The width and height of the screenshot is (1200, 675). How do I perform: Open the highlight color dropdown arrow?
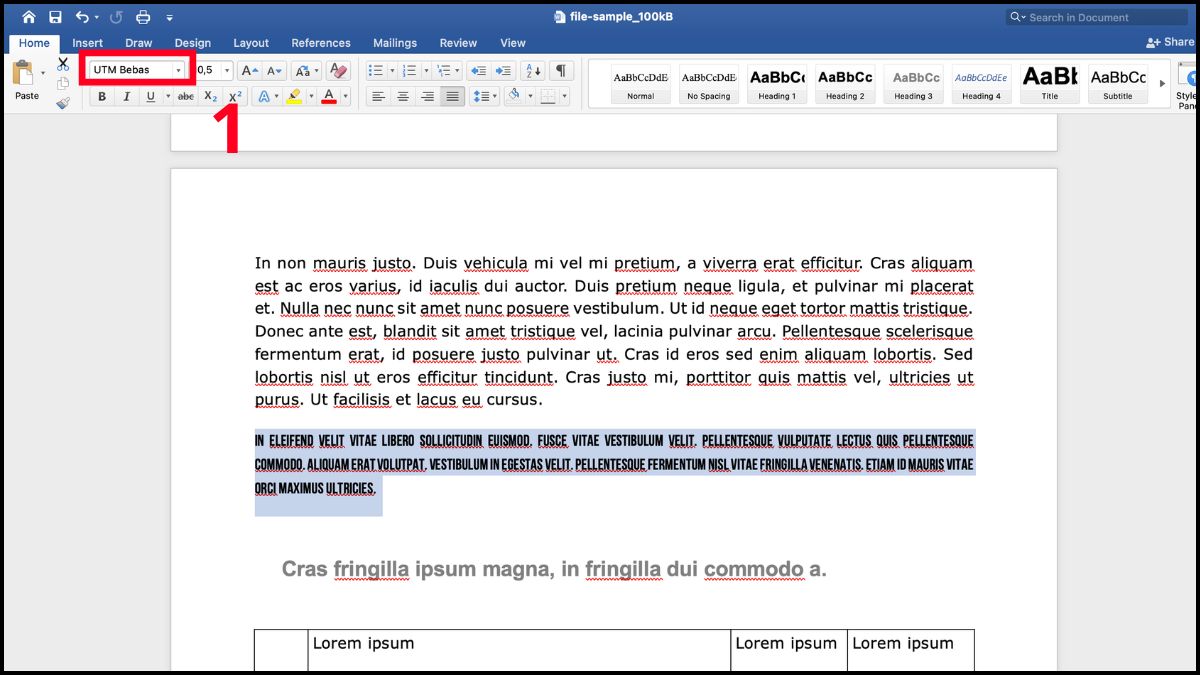(x=309, y=97)
